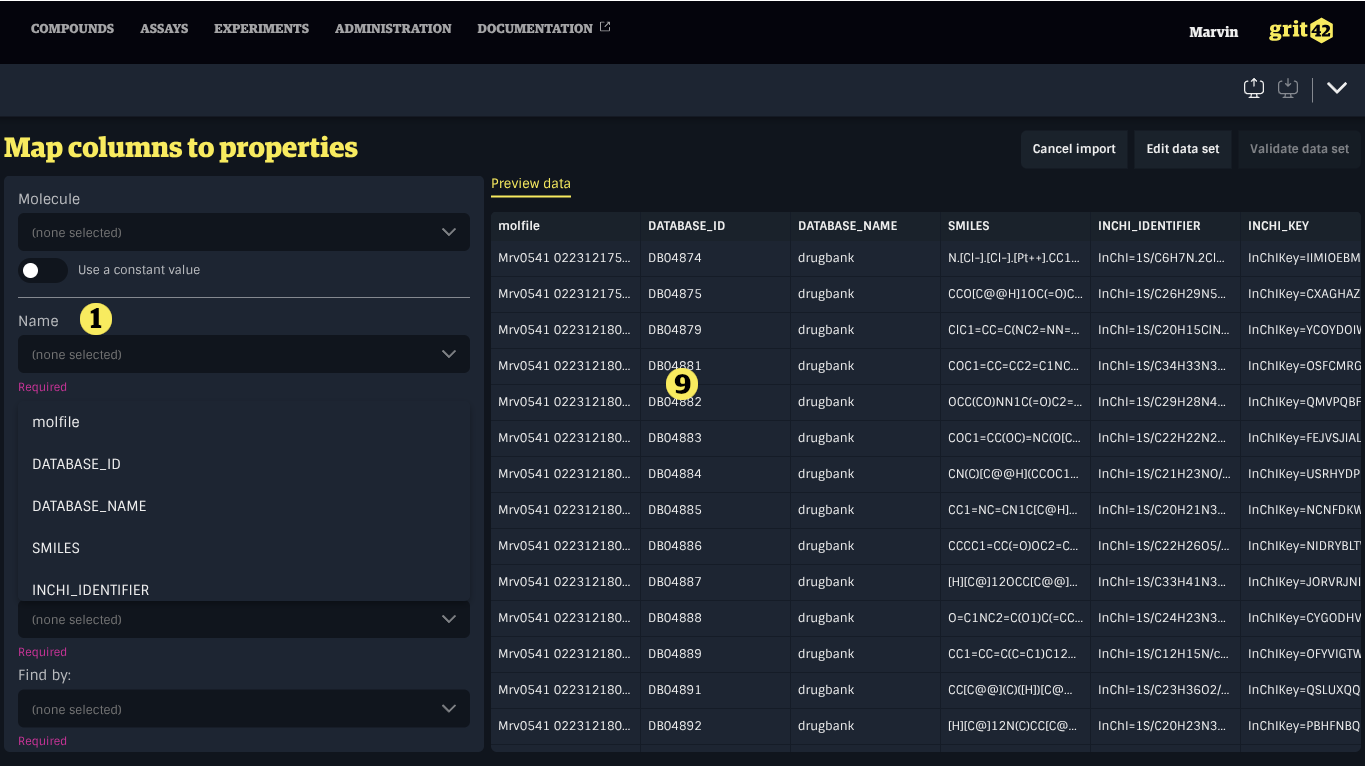Screen dimensions: 1365x768
Task: Open the Find by dropdown
Action: 244,709
